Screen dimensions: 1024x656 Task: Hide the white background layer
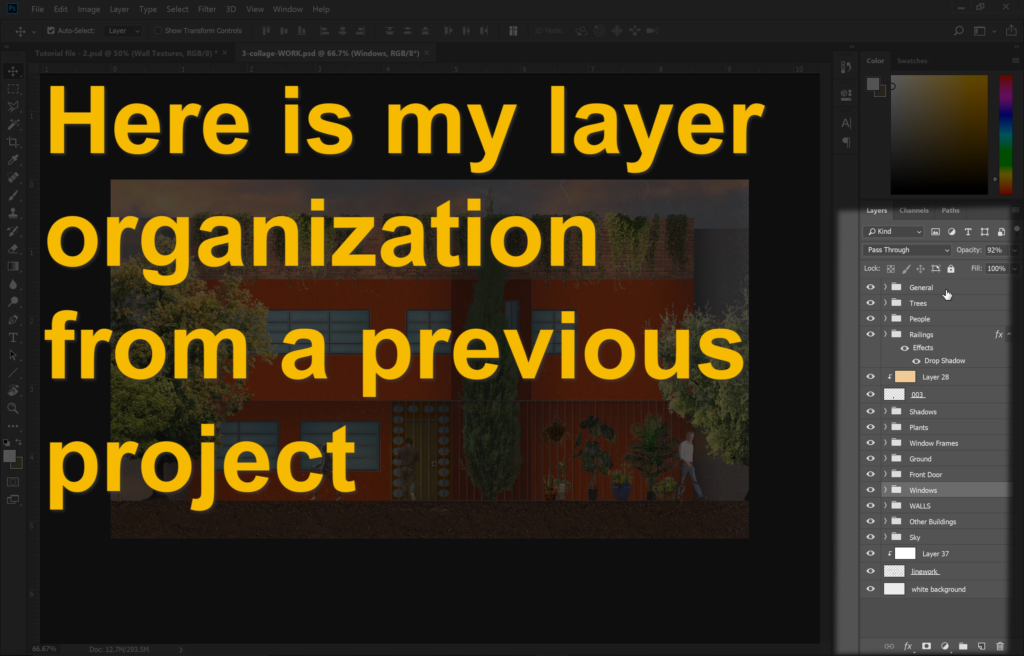point(870,589)
